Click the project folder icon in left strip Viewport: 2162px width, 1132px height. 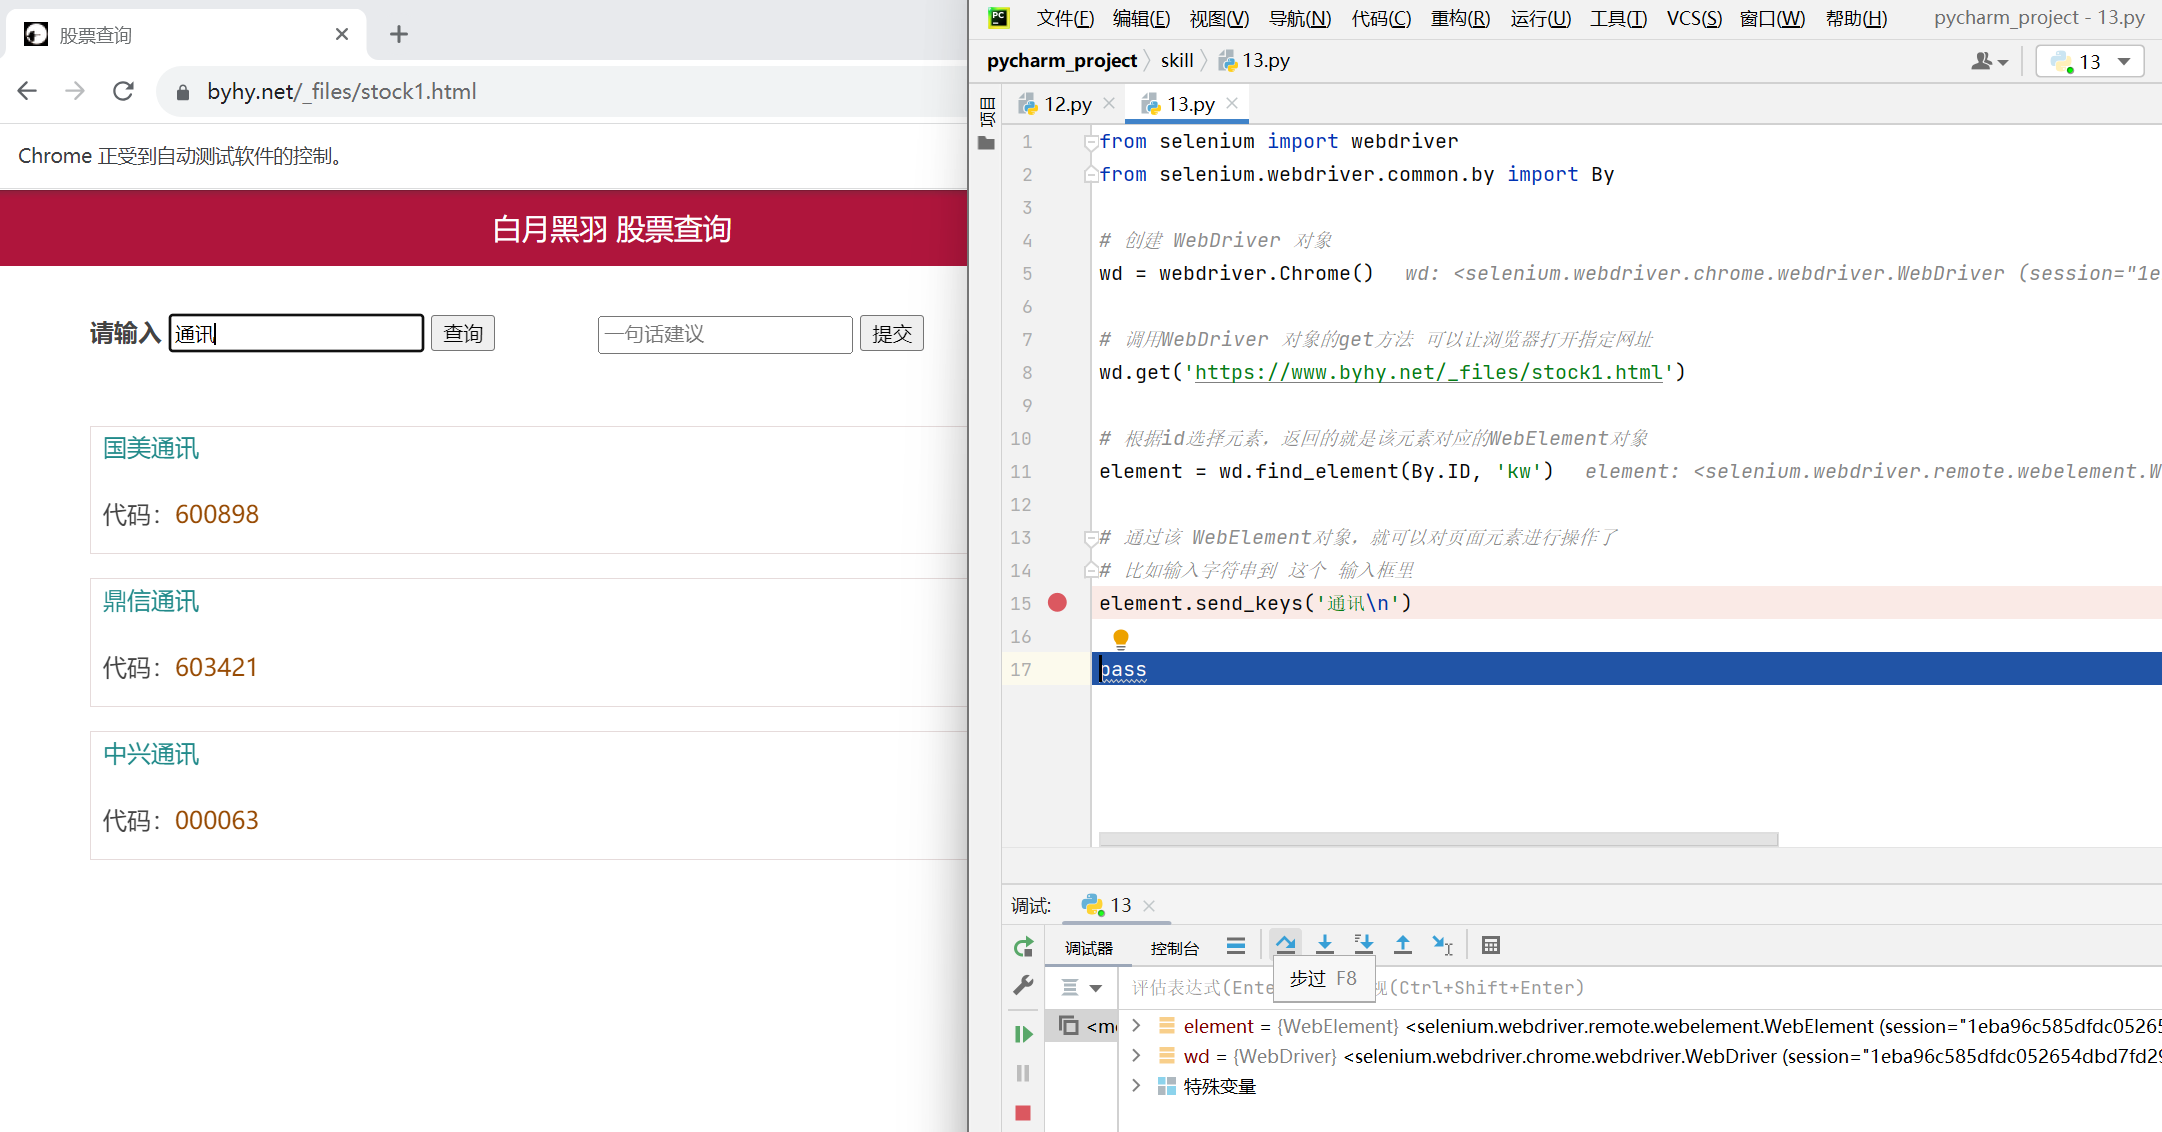click(x=987, y=143)
